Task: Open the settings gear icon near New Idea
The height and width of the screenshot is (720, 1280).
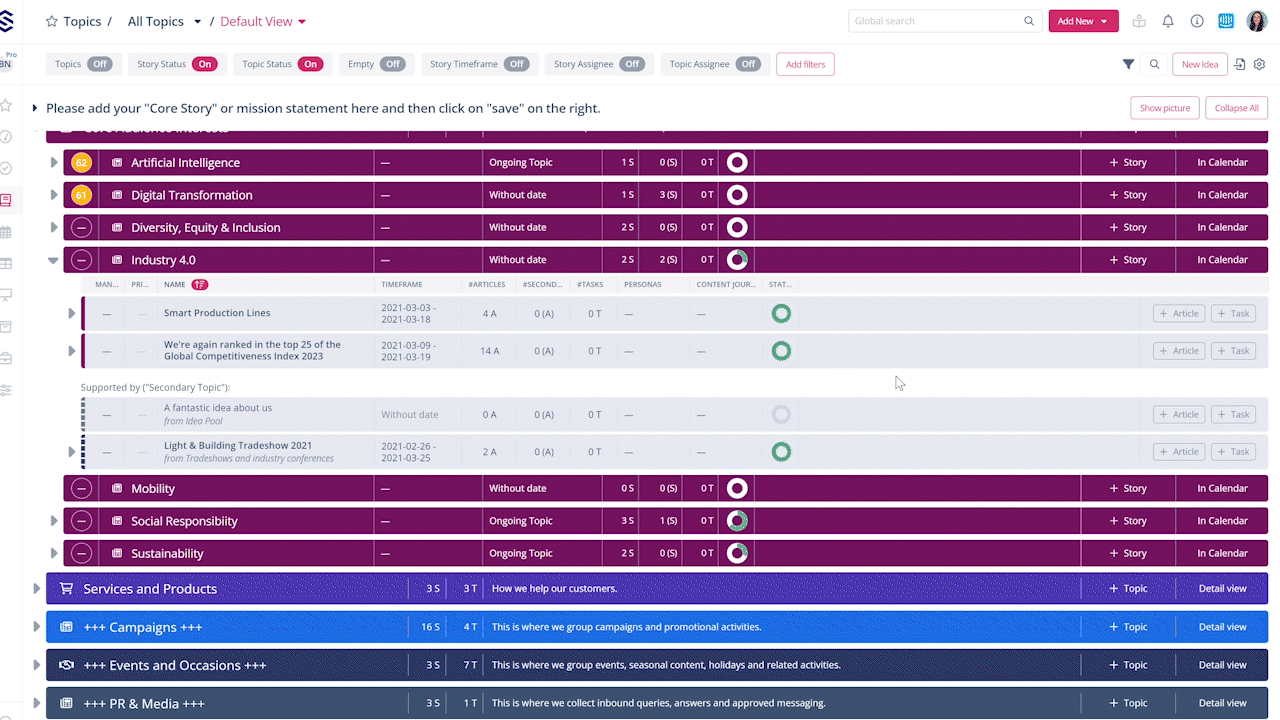Action: (1259, 64)
